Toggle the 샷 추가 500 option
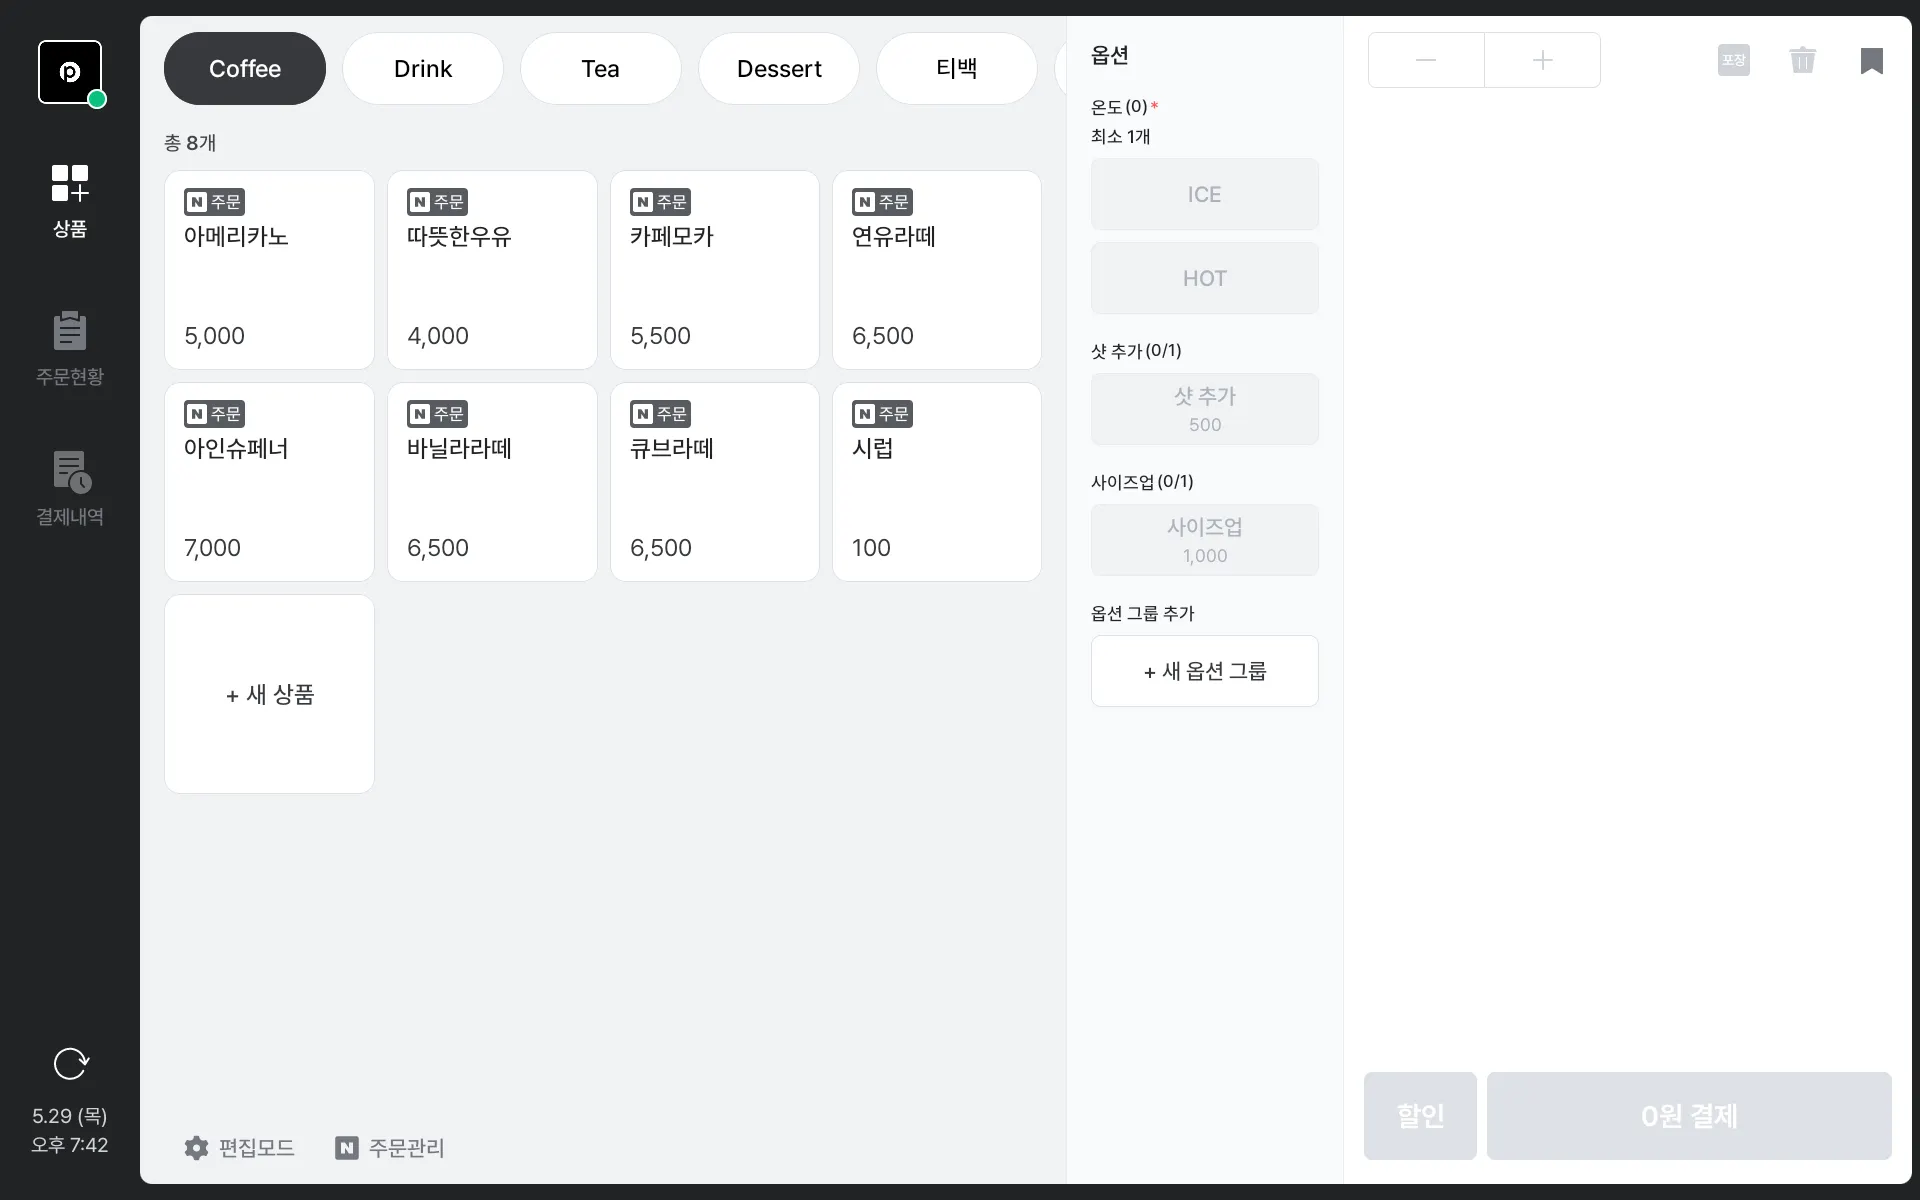 [1204, 409]
